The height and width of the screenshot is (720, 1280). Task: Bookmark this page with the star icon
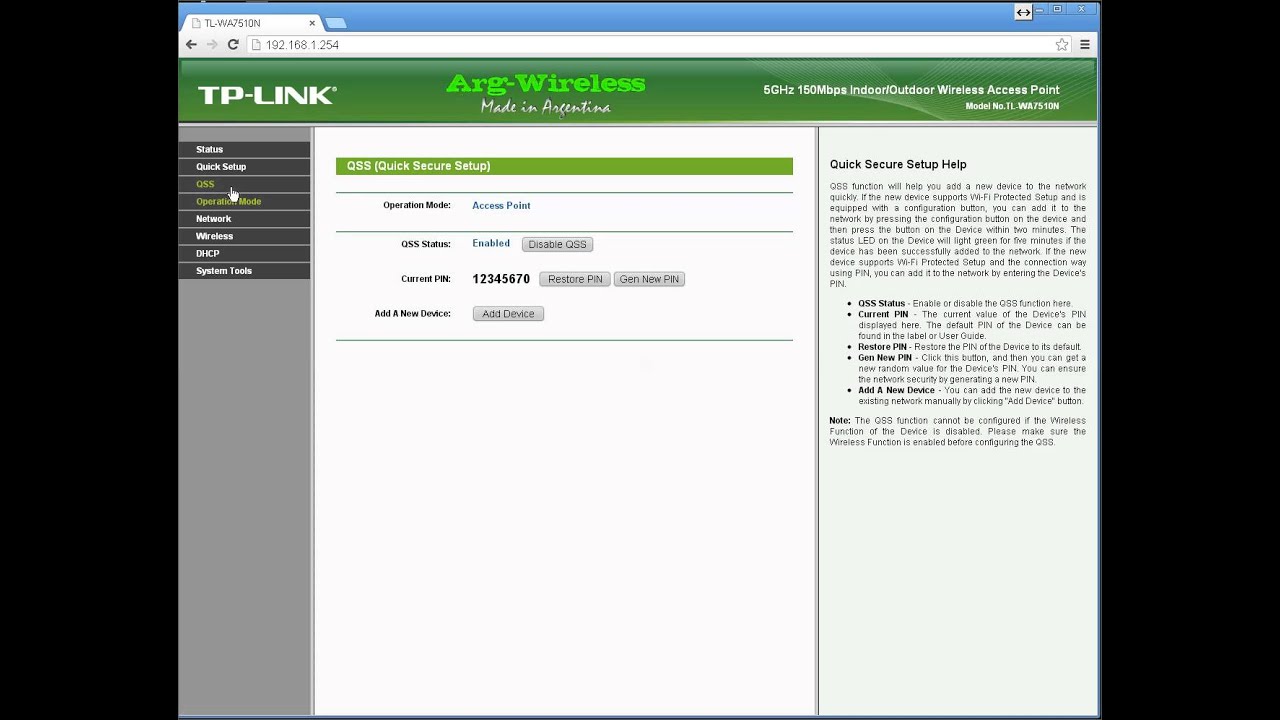pos(1062,45)
